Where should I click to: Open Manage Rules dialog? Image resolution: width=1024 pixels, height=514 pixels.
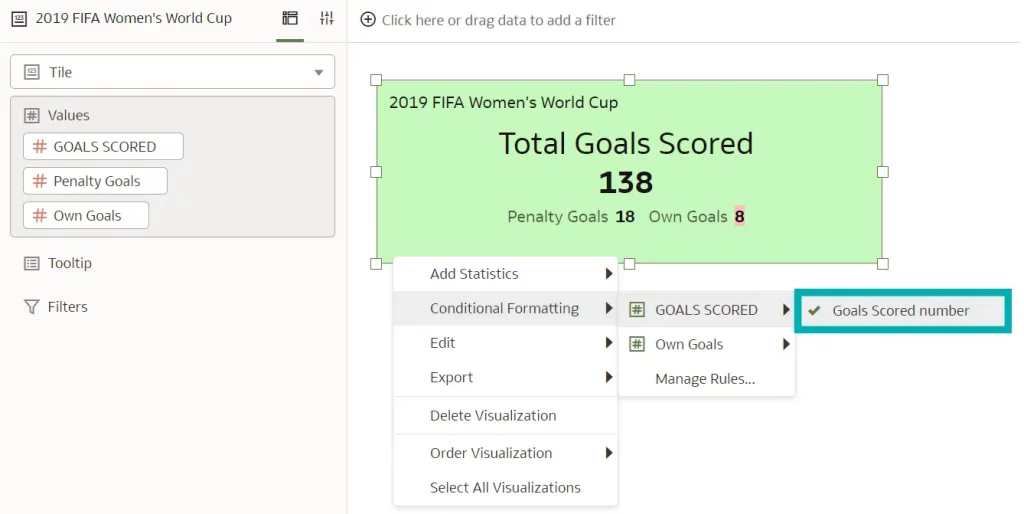[x=705, y=379]
